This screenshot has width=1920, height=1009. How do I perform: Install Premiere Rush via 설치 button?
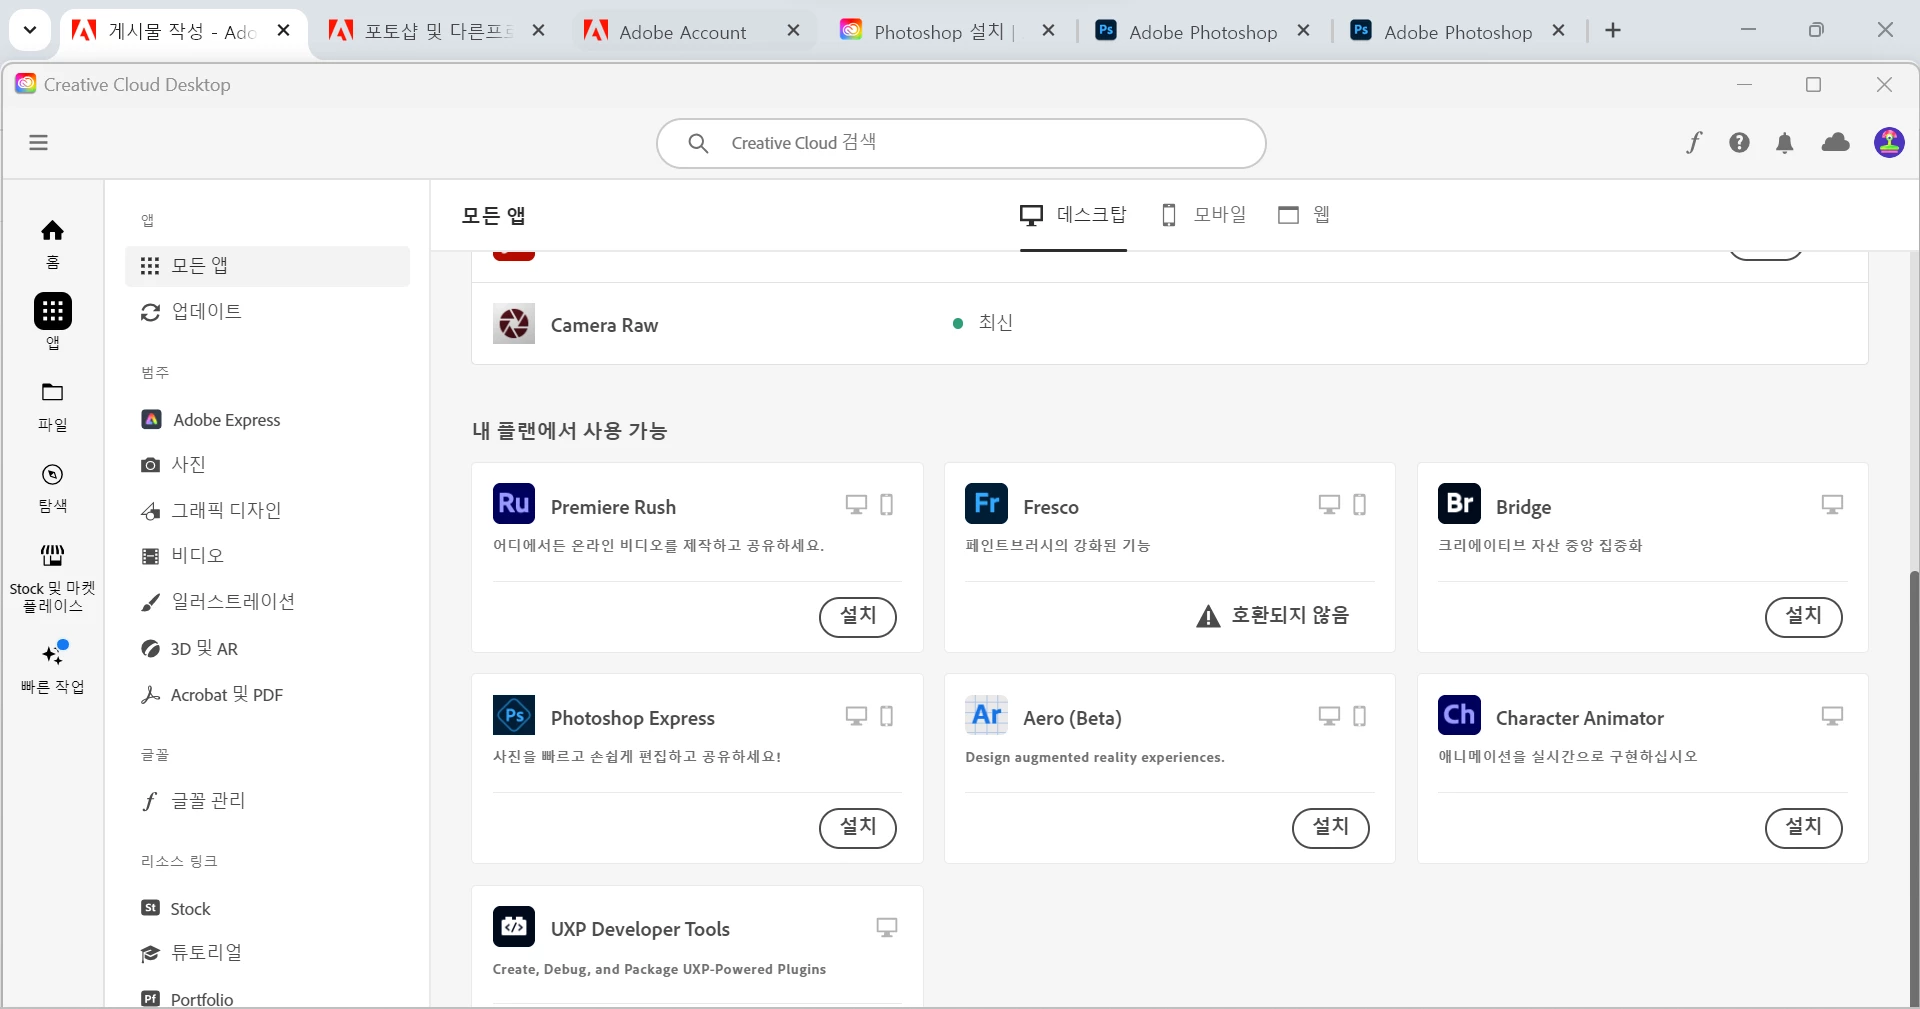[858, 616]
